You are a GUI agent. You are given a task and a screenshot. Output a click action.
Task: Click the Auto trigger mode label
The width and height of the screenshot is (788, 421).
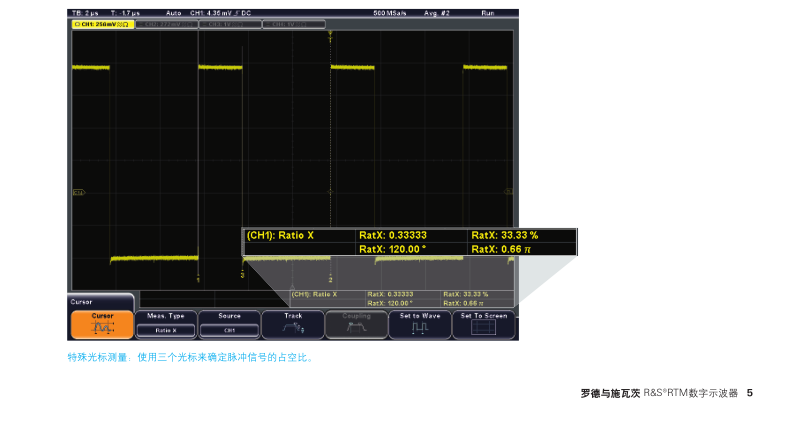[x=173, y=13]
